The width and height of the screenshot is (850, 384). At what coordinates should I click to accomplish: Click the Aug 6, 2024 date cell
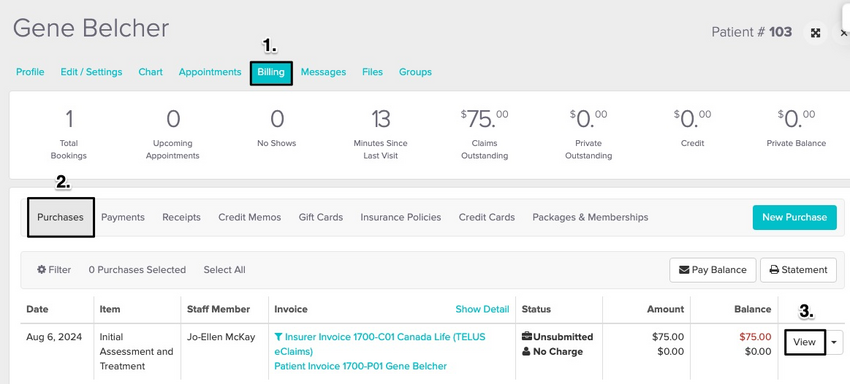(54, 337)
